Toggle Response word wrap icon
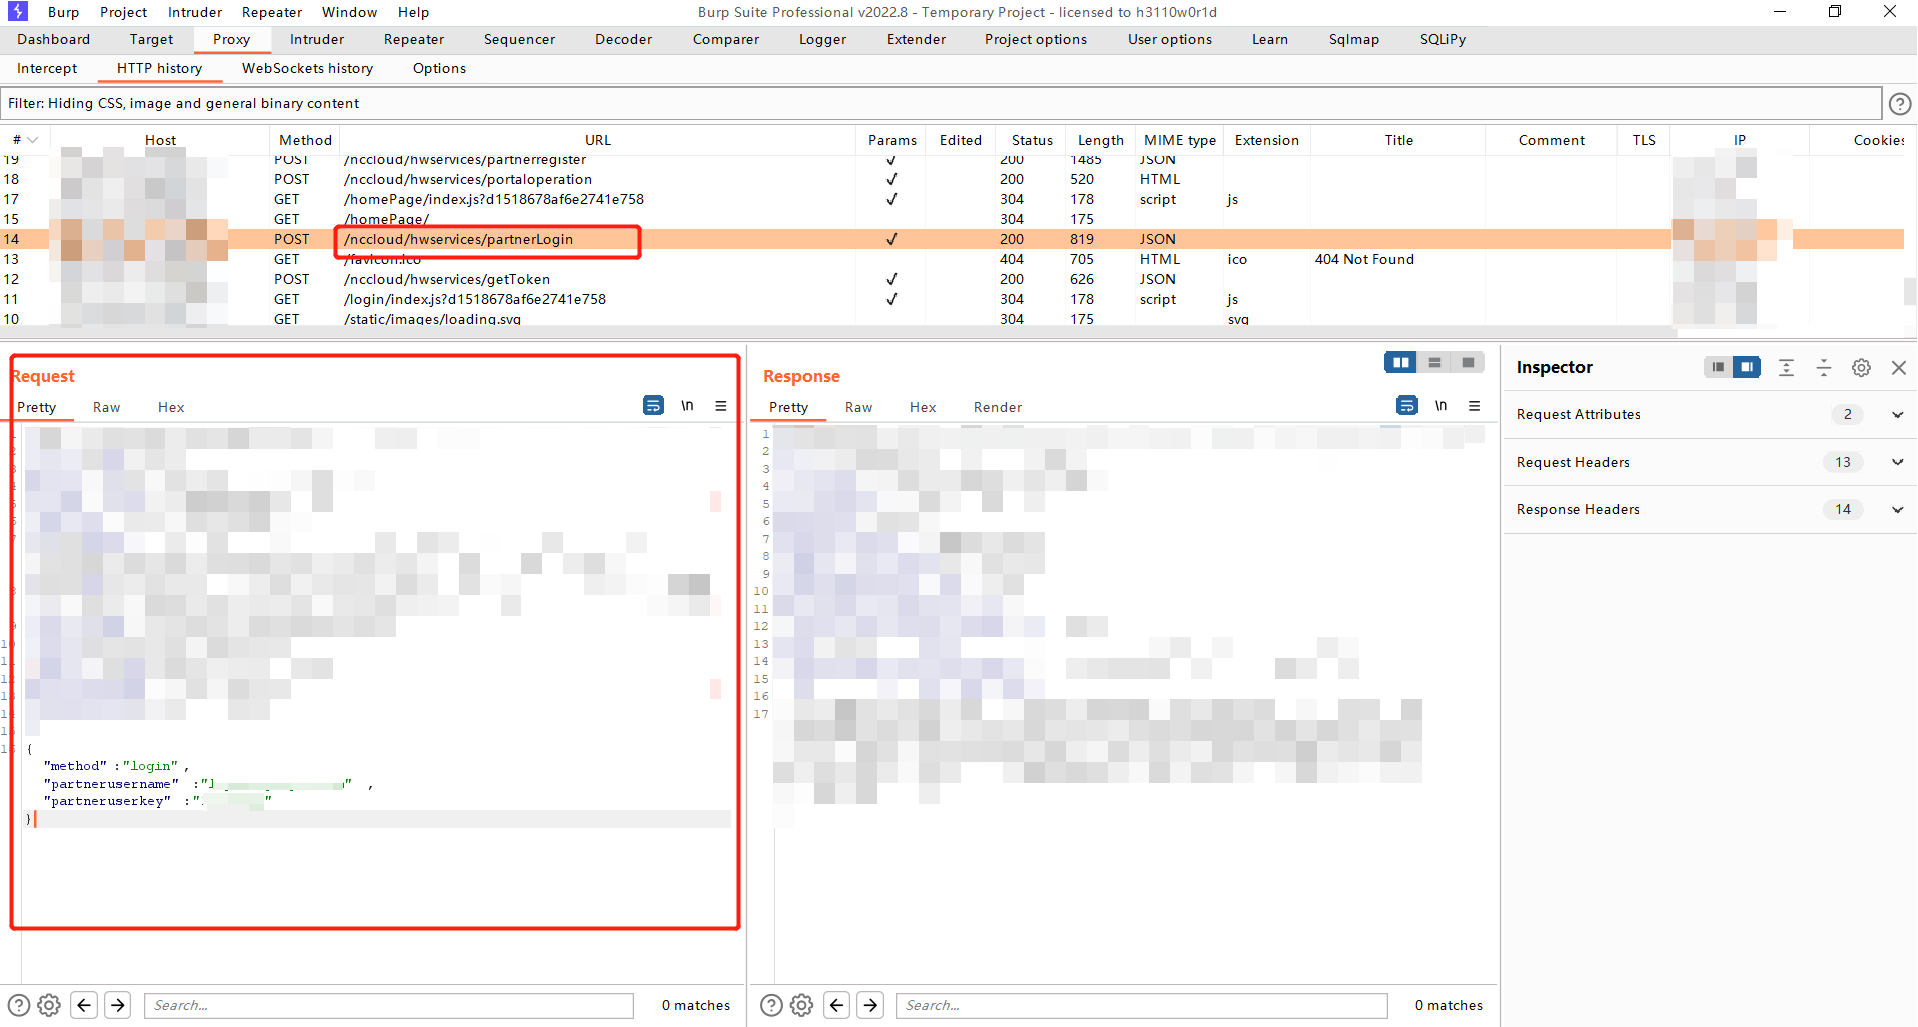The image size is (1918, 1027). click(x=1406, y=405)
